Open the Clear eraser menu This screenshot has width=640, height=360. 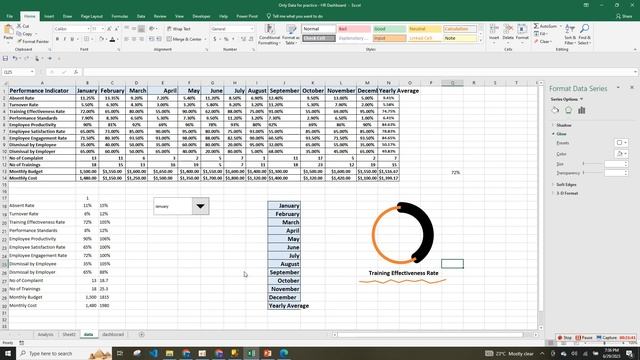[543, 42]
